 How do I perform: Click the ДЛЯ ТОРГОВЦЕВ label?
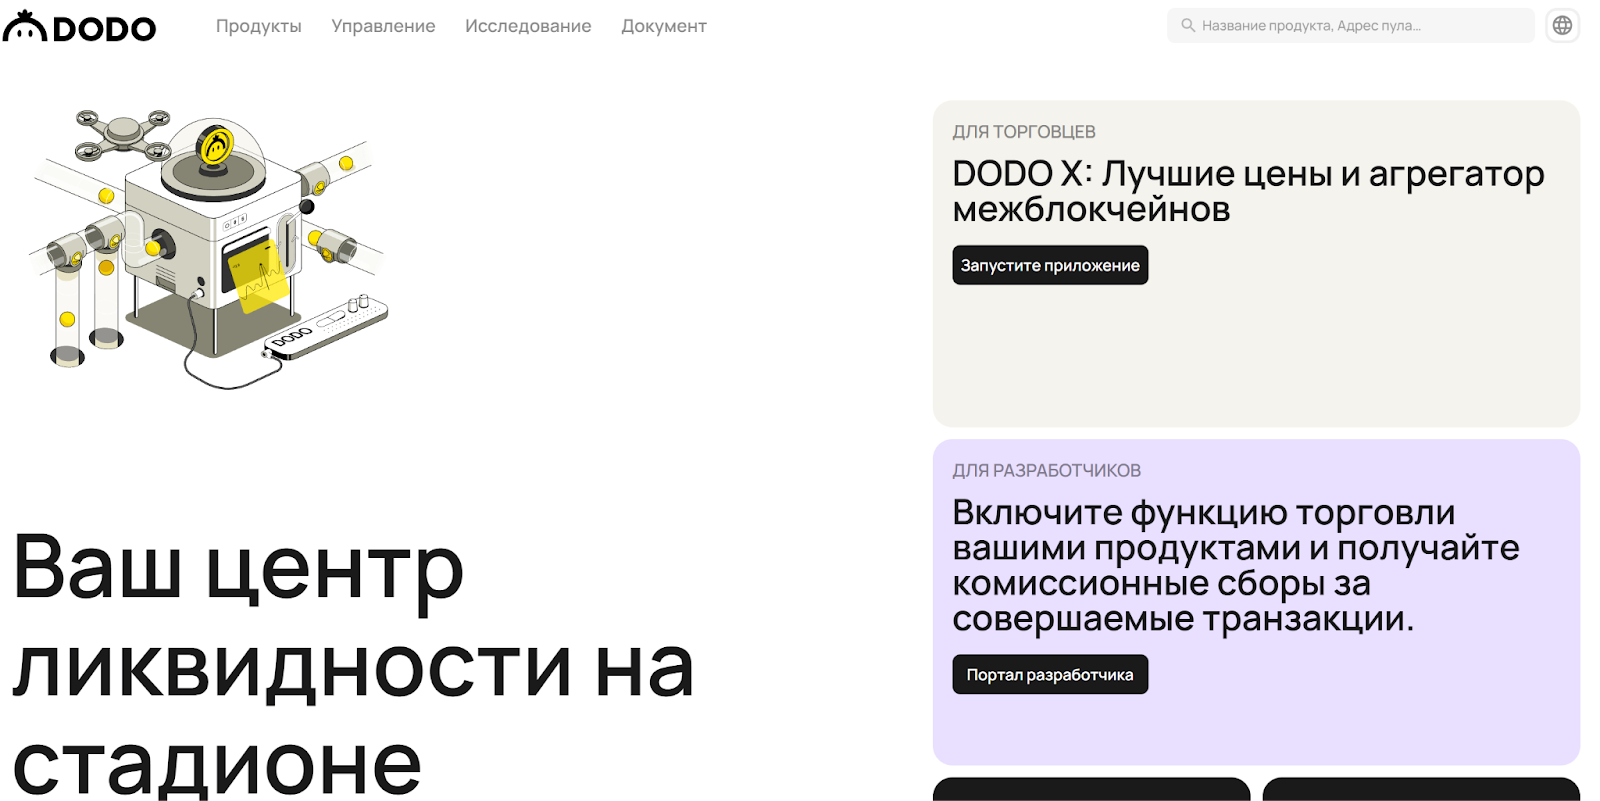(x=1024, y=132)
